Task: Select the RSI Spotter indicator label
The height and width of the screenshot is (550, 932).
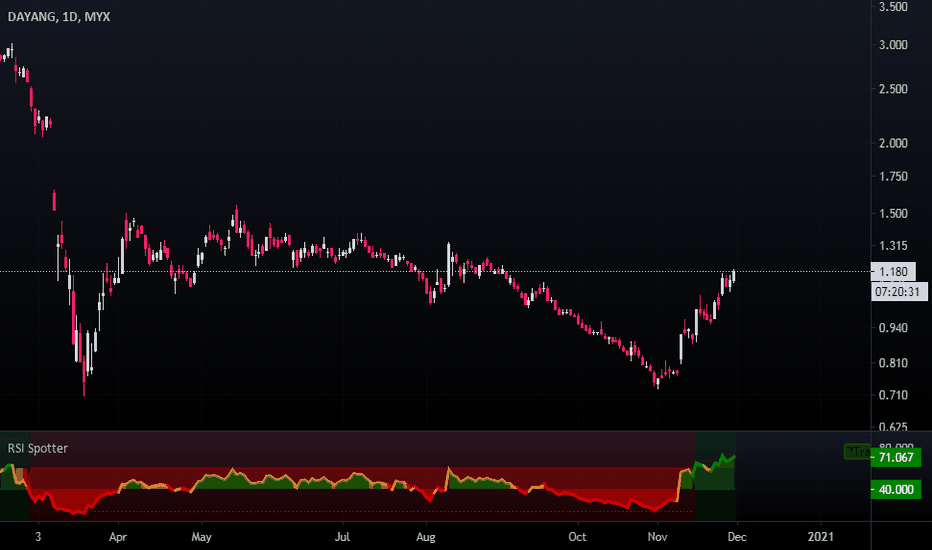Action: click(37, 448)
